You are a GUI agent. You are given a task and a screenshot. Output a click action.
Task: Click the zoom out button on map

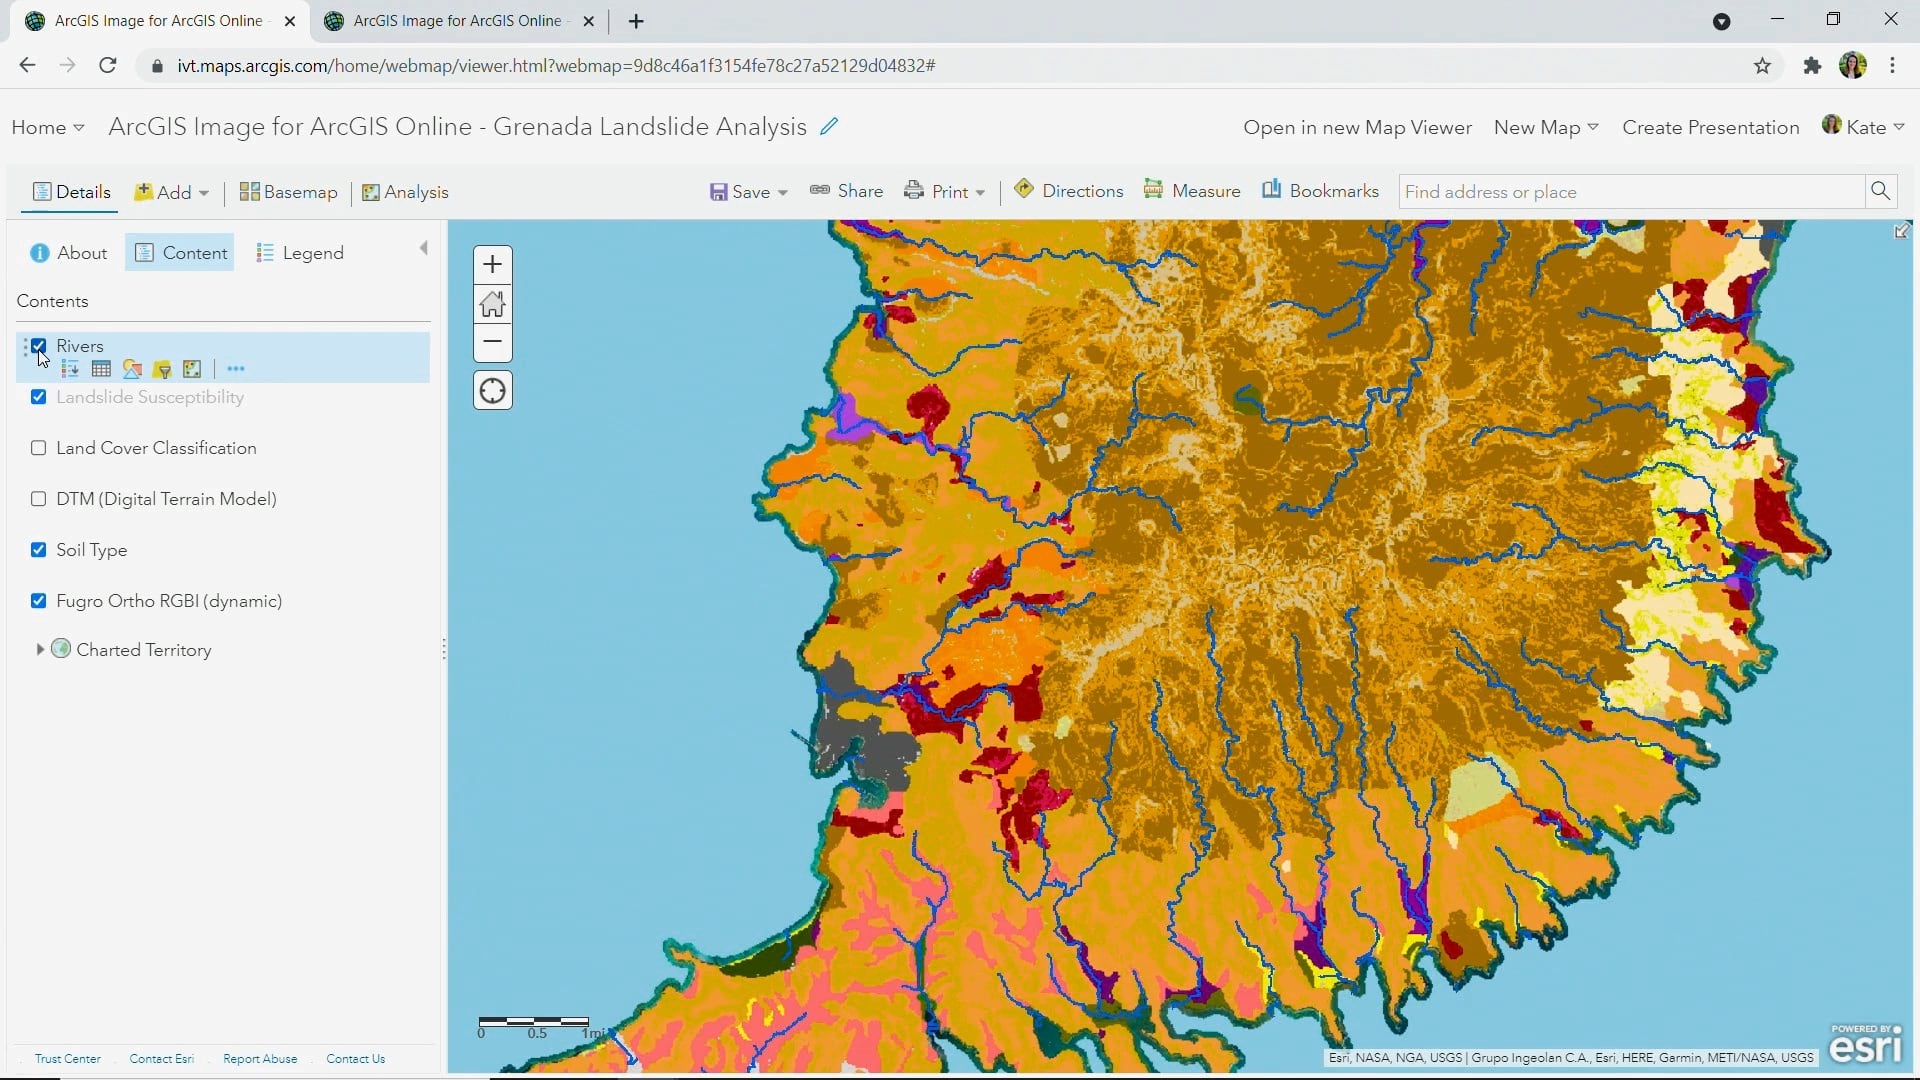coord(492,342)
